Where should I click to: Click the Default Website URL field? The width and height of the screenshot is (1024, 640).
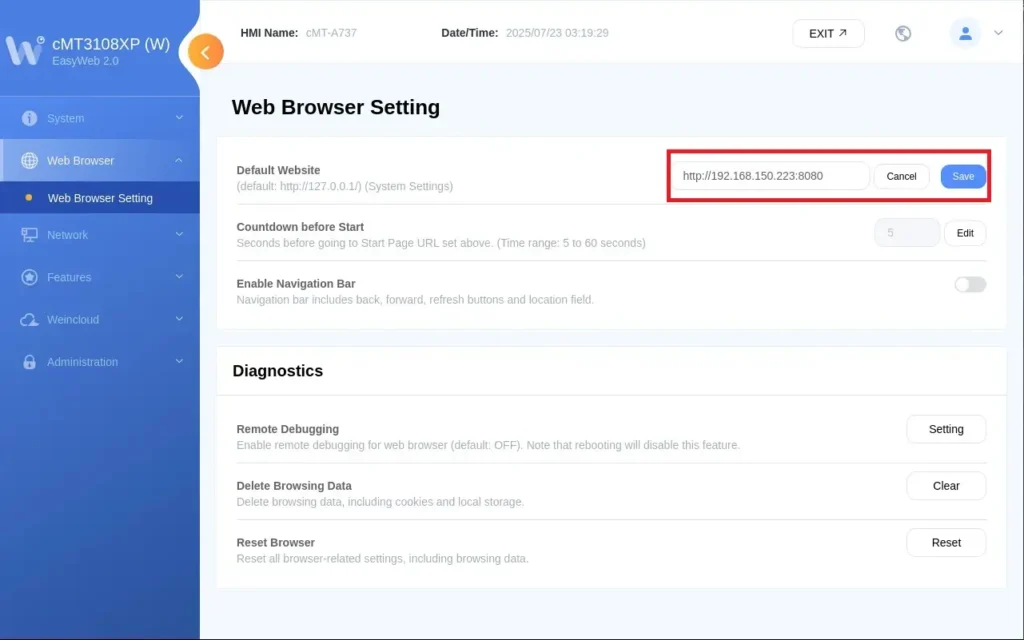771,176
